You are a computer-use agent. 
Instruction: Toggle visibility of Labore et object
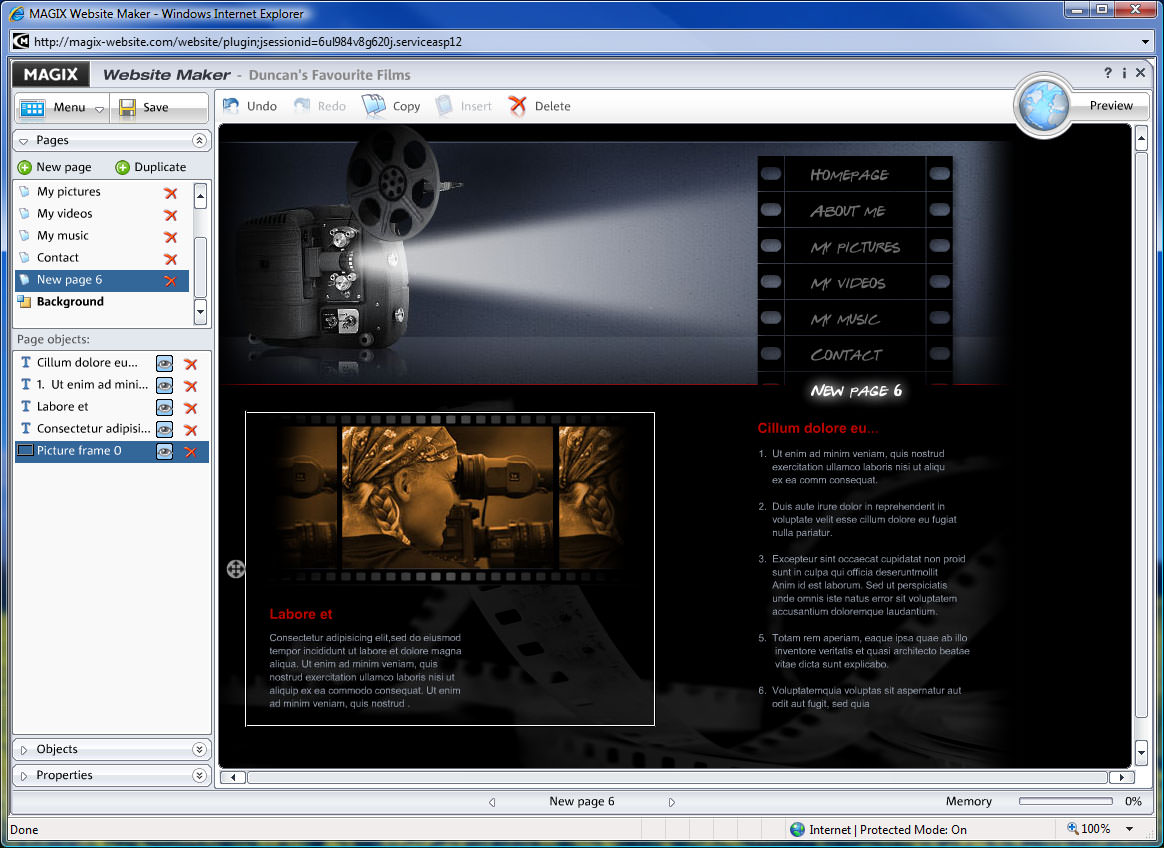pos(164,408)
